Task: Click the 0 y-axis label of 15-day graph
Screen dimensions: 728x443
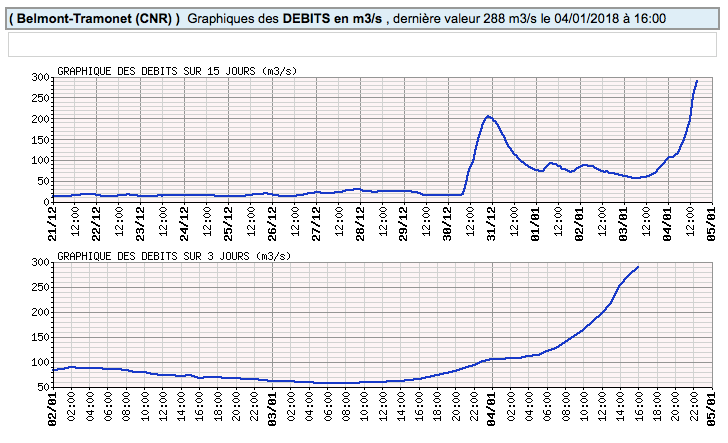Action: 46,201
